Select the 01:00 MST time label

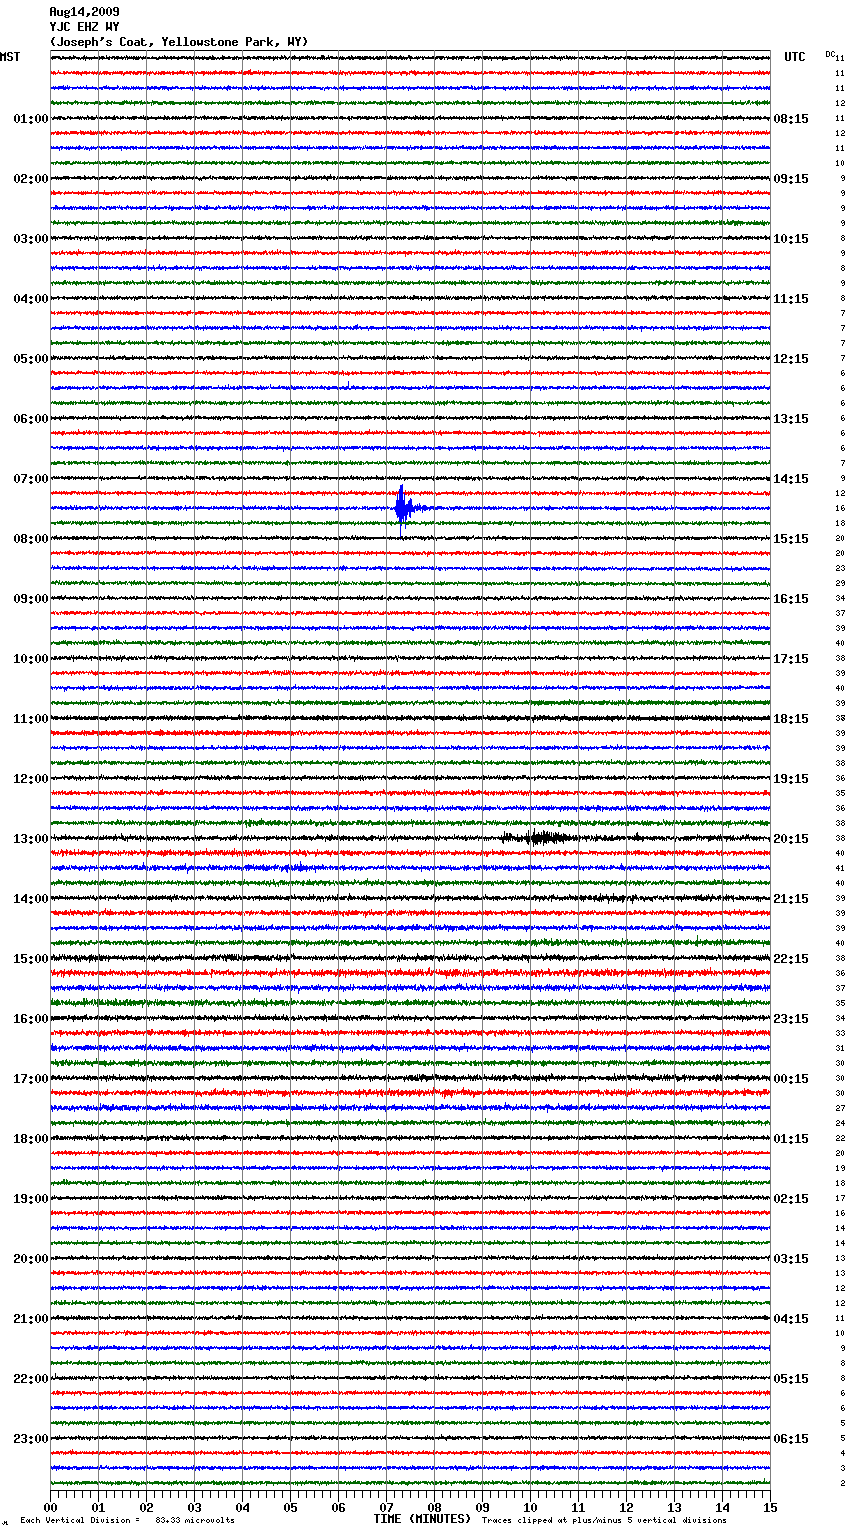(x=31, y=119)
